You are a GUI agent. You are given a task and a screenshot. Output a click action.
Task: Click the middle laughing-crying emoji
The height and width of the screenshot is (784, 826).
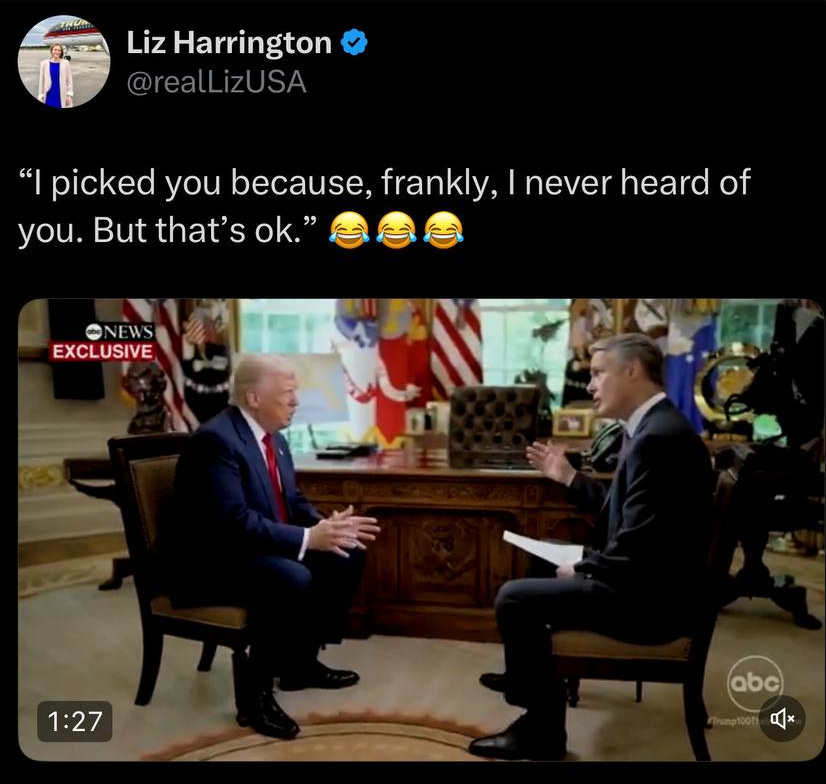[397, 230]
